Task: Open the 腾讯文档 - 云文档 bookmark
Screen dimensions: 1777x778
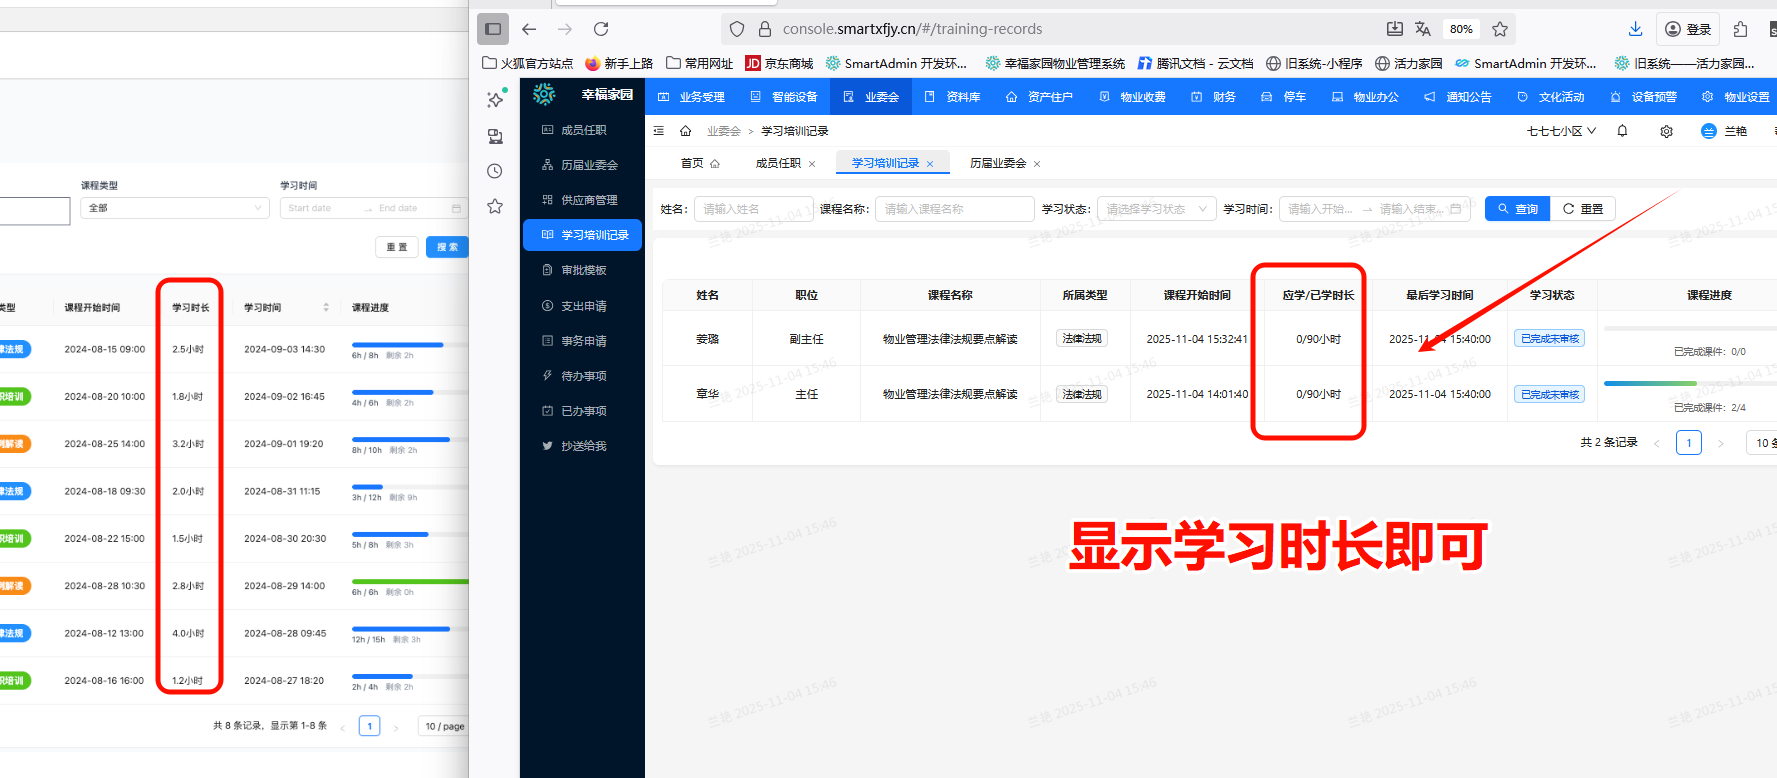Action: pyautogui.click(x=1195, y=63)
